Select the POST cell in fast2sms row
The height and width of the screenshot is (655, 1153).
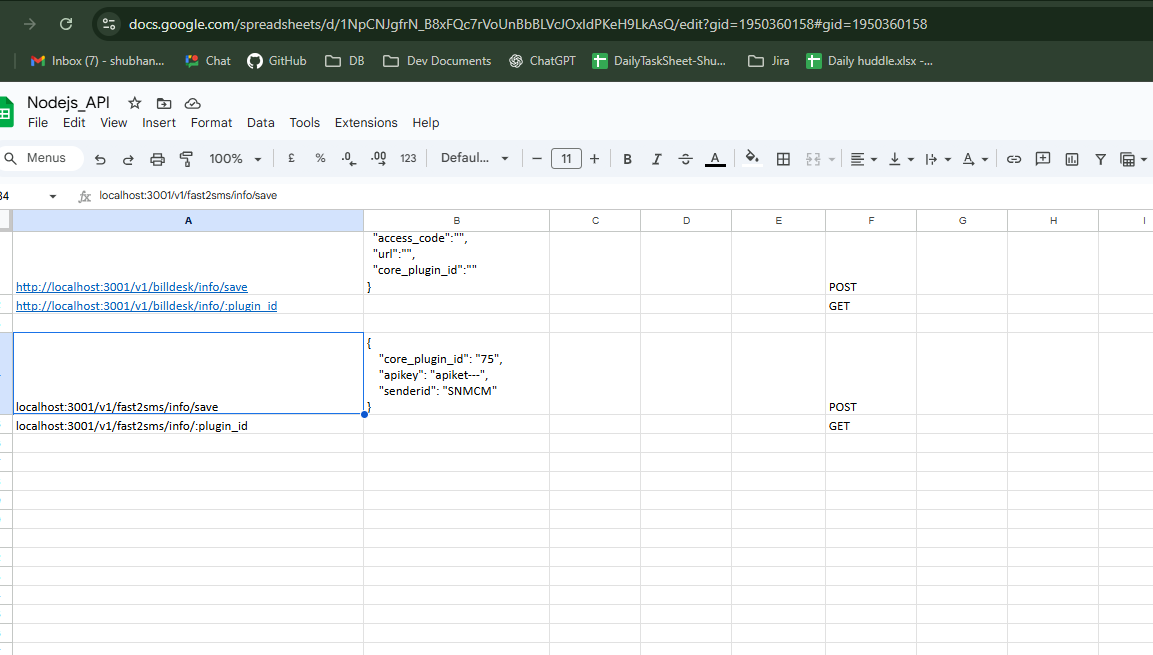click(x=871, y=373)
